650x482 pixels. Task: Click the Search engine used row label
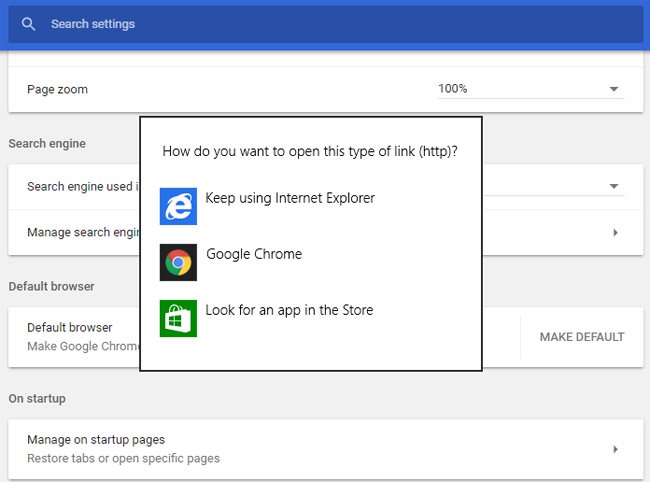tap(83, 187)
